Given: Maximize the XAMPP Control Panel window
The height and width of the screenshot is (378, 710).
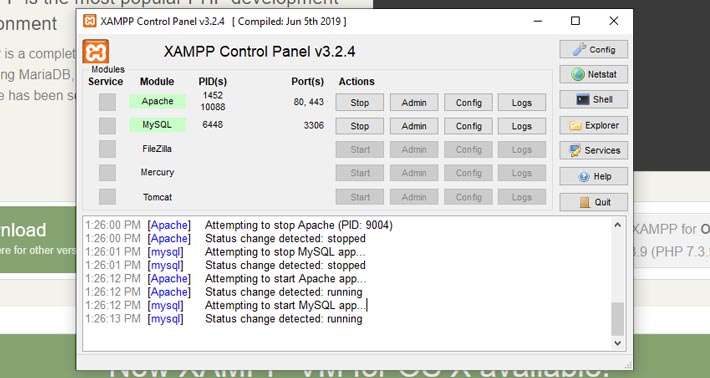Looking at the screenshot, I should click(x=575, y=21).
